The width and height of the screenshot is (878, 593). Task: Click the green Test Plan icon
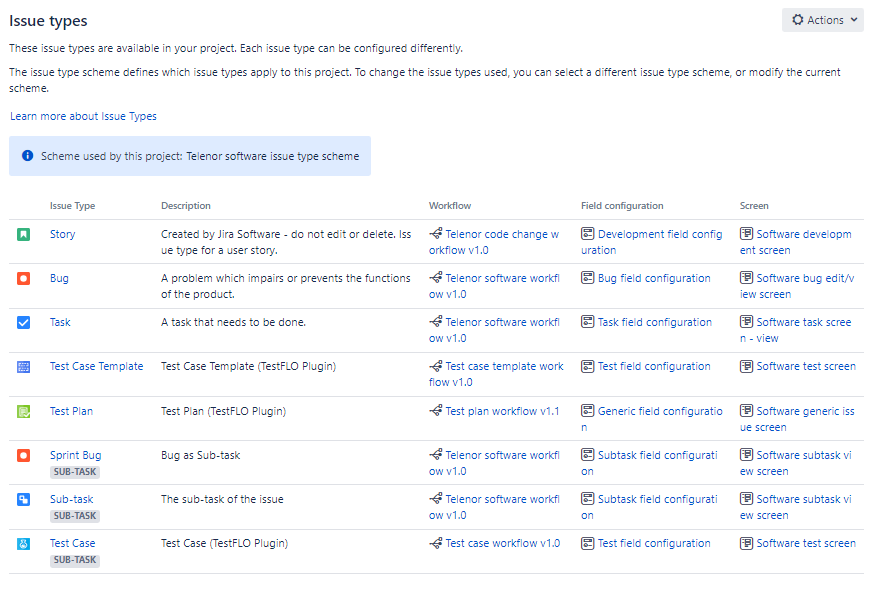pyautogui.click(x=24, y=411)
